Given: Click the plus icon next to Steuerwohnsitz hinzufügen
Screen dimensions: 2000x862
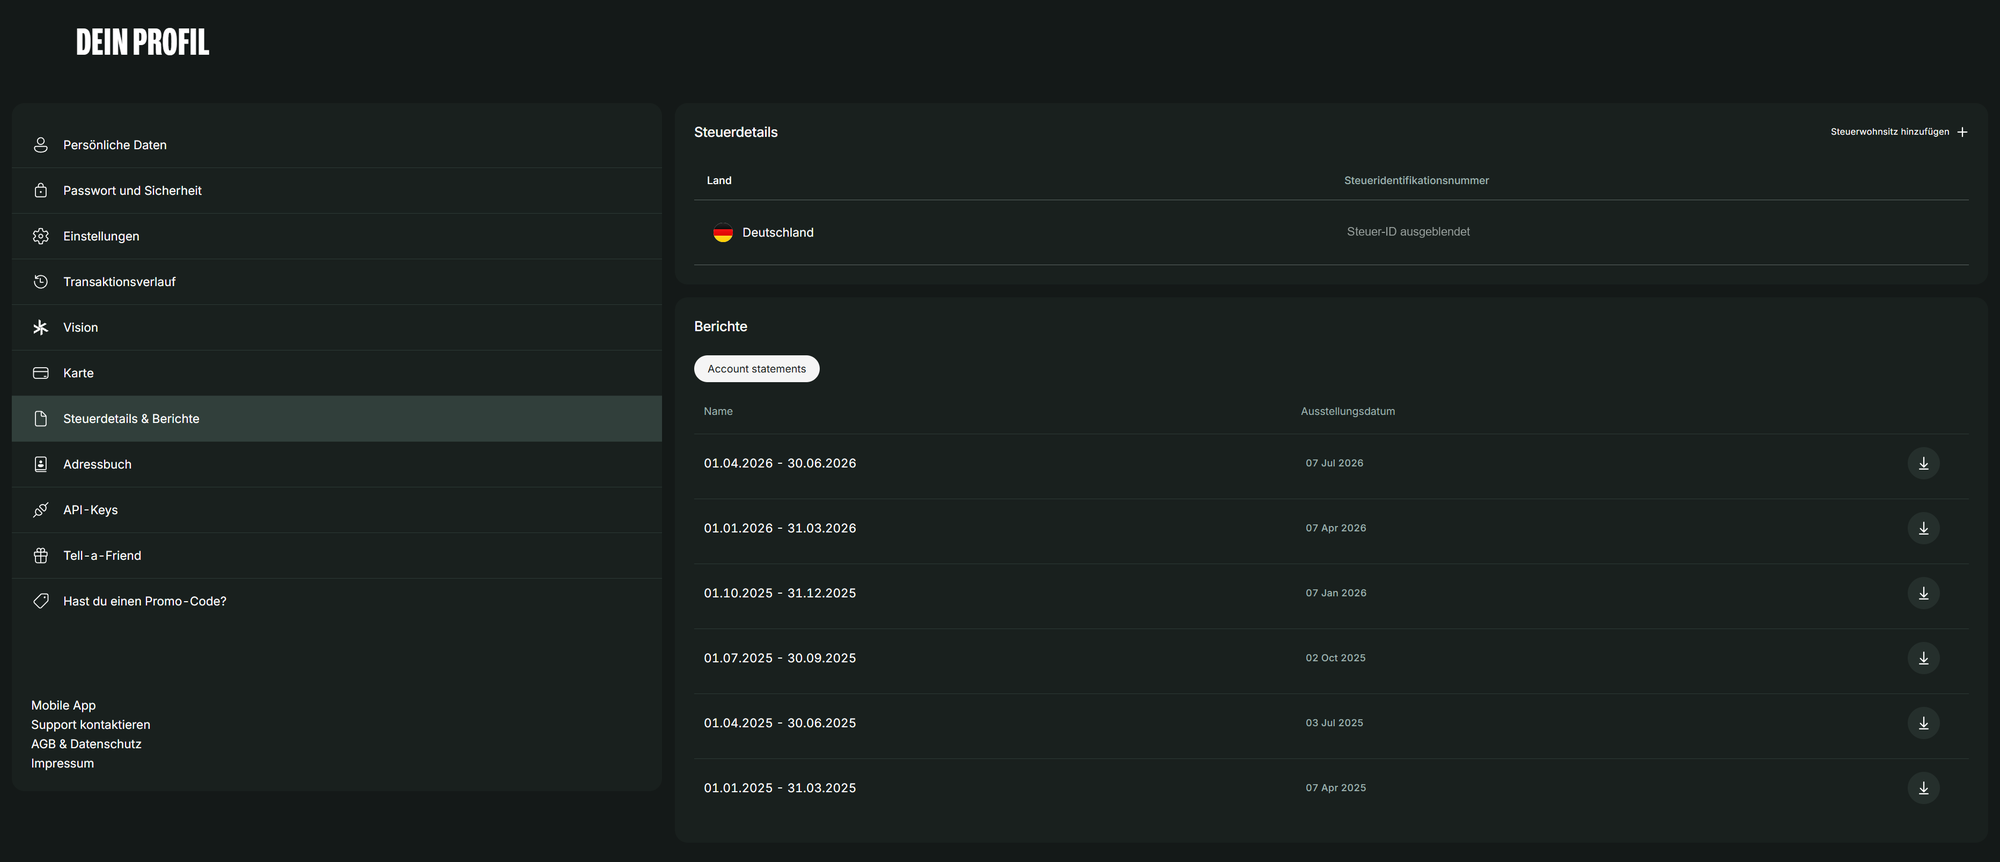Looking at the screenshot, I should point(1962,132).
